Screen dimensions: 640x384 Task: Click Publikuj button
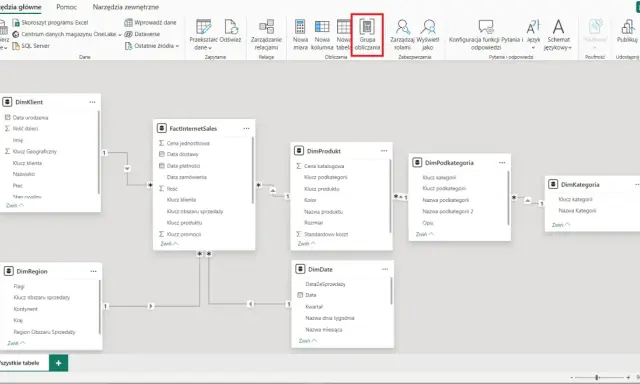click(627, 31)
